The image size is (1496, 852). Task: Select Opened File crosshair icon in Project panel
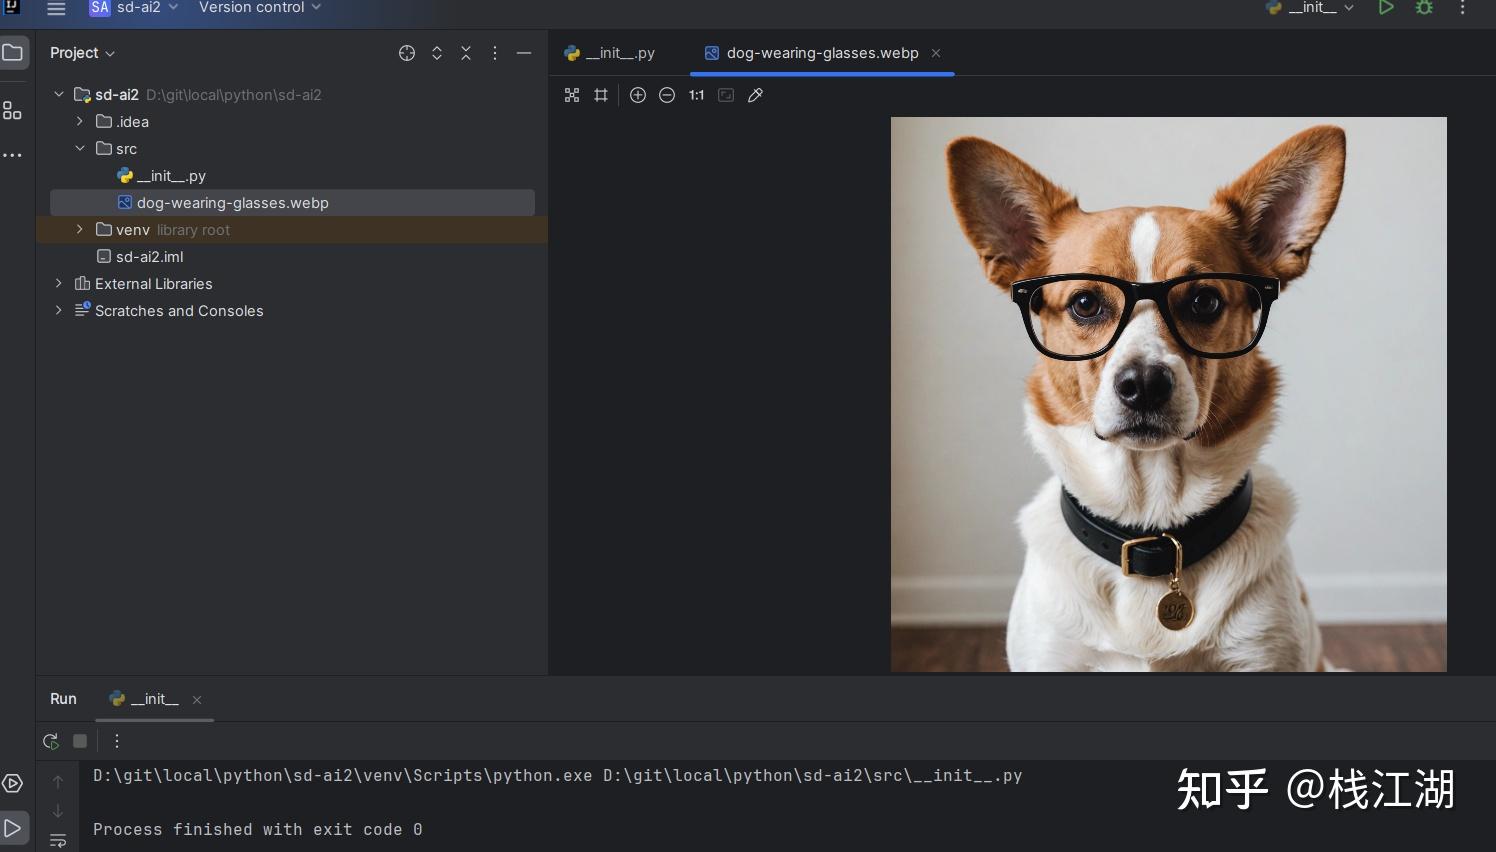click(x=407, y=53)
